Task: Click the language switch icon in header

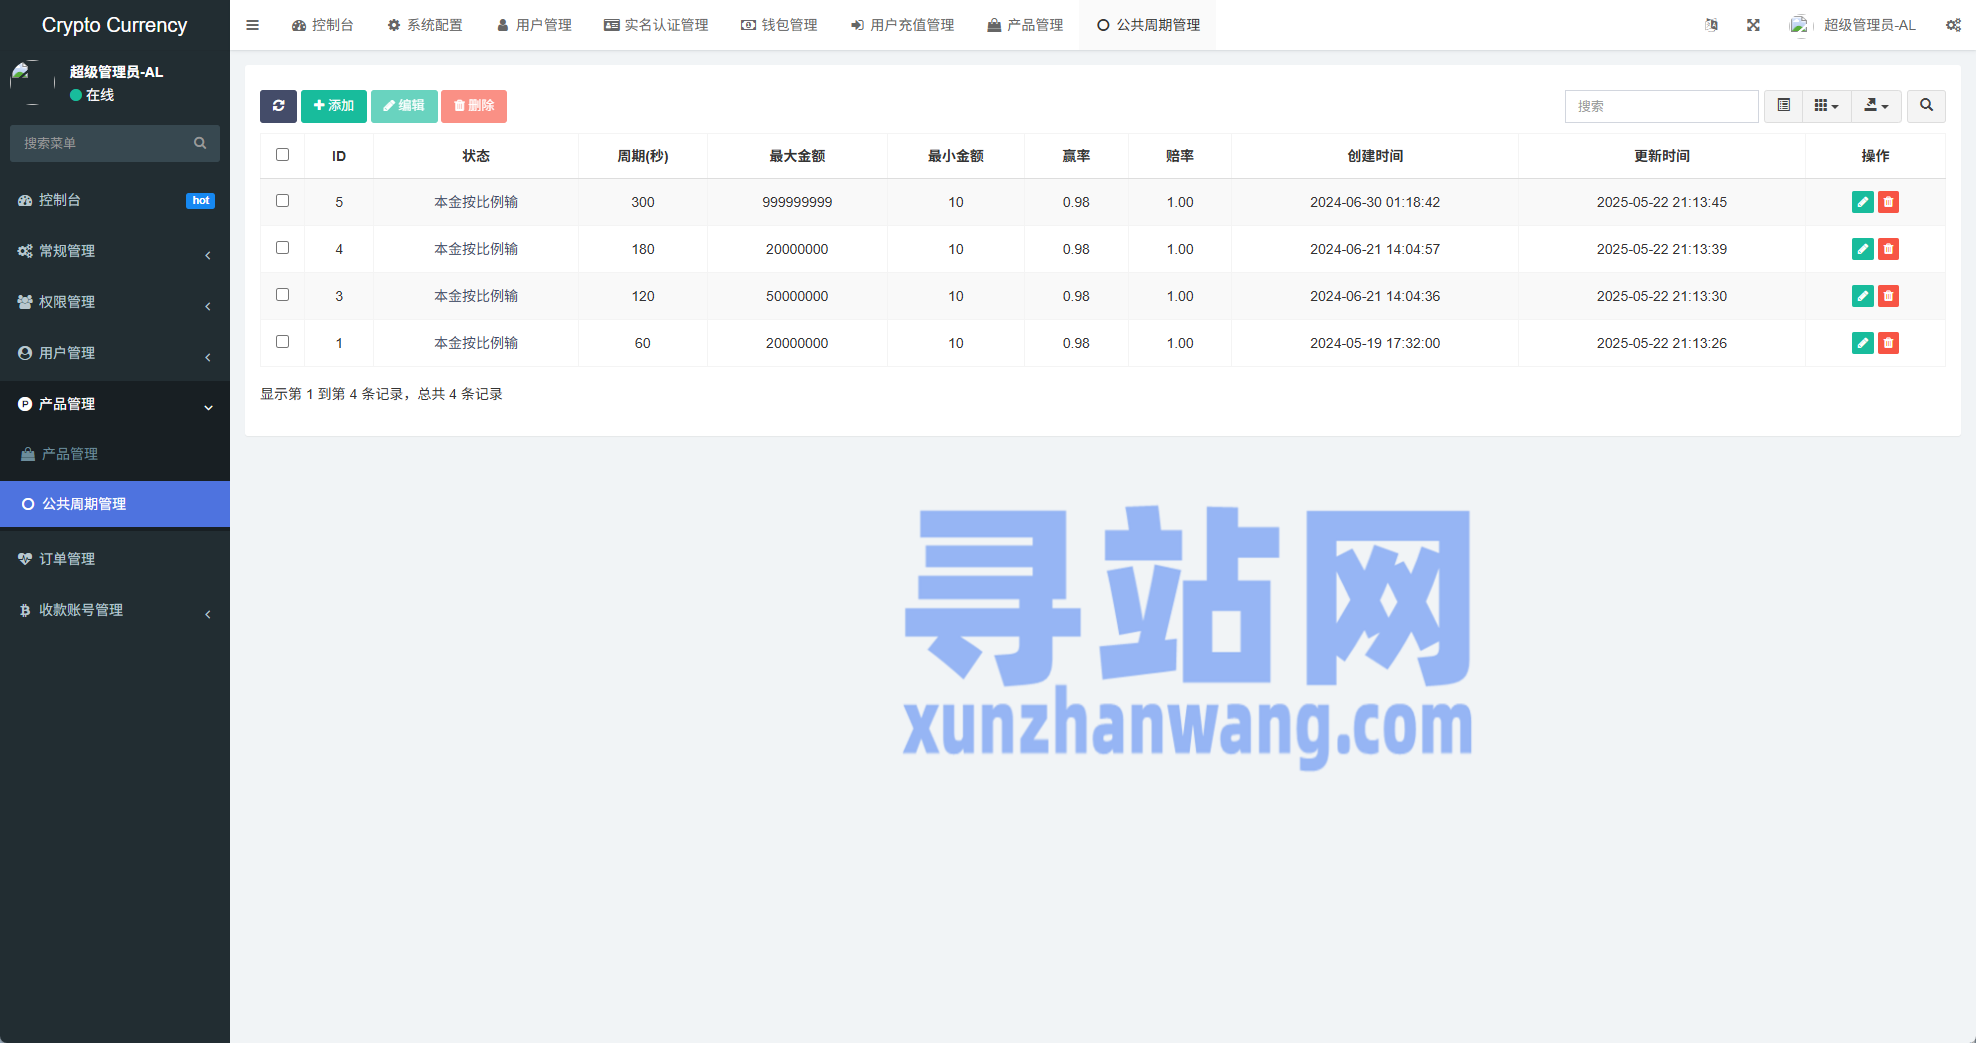Action: [x=1711, y=25]
